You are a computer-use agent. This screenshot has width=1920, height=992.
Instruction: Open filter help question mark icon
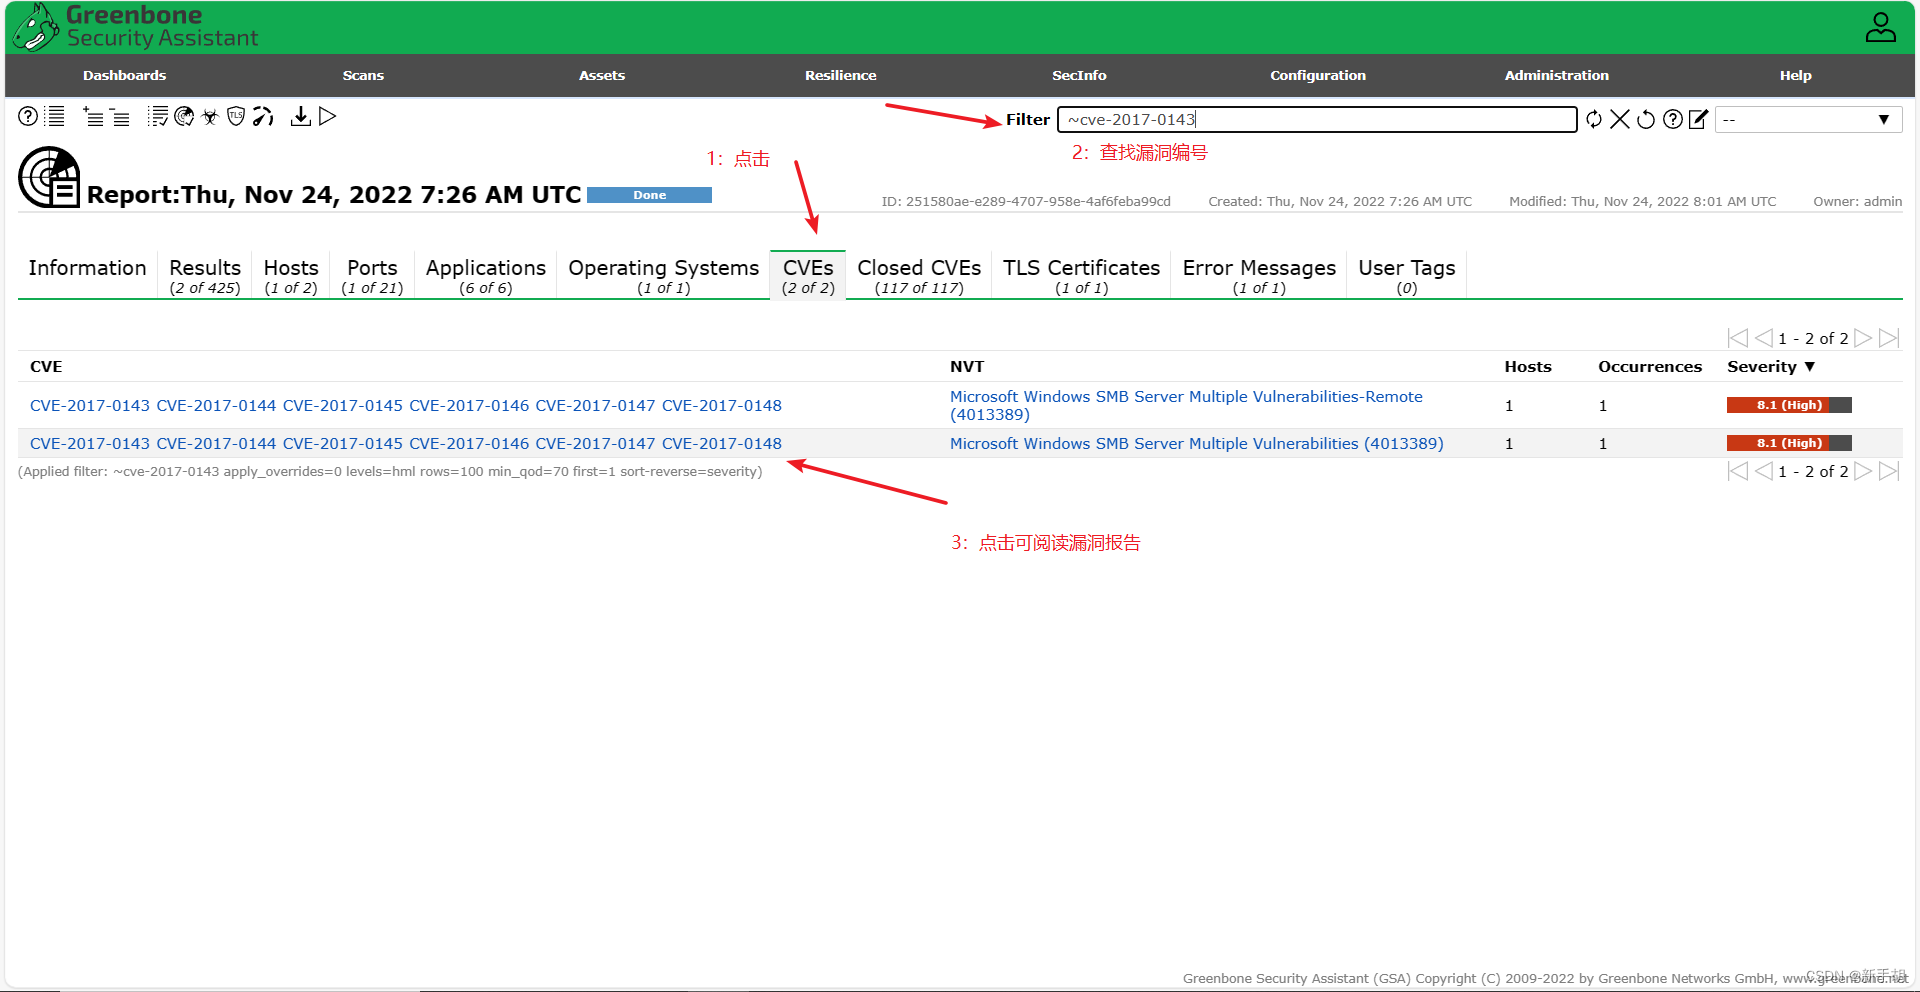1672,119
